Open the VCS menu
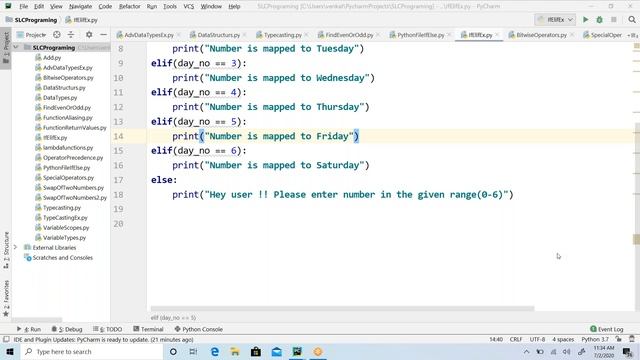Screen dimensions: 640x360 189,6
